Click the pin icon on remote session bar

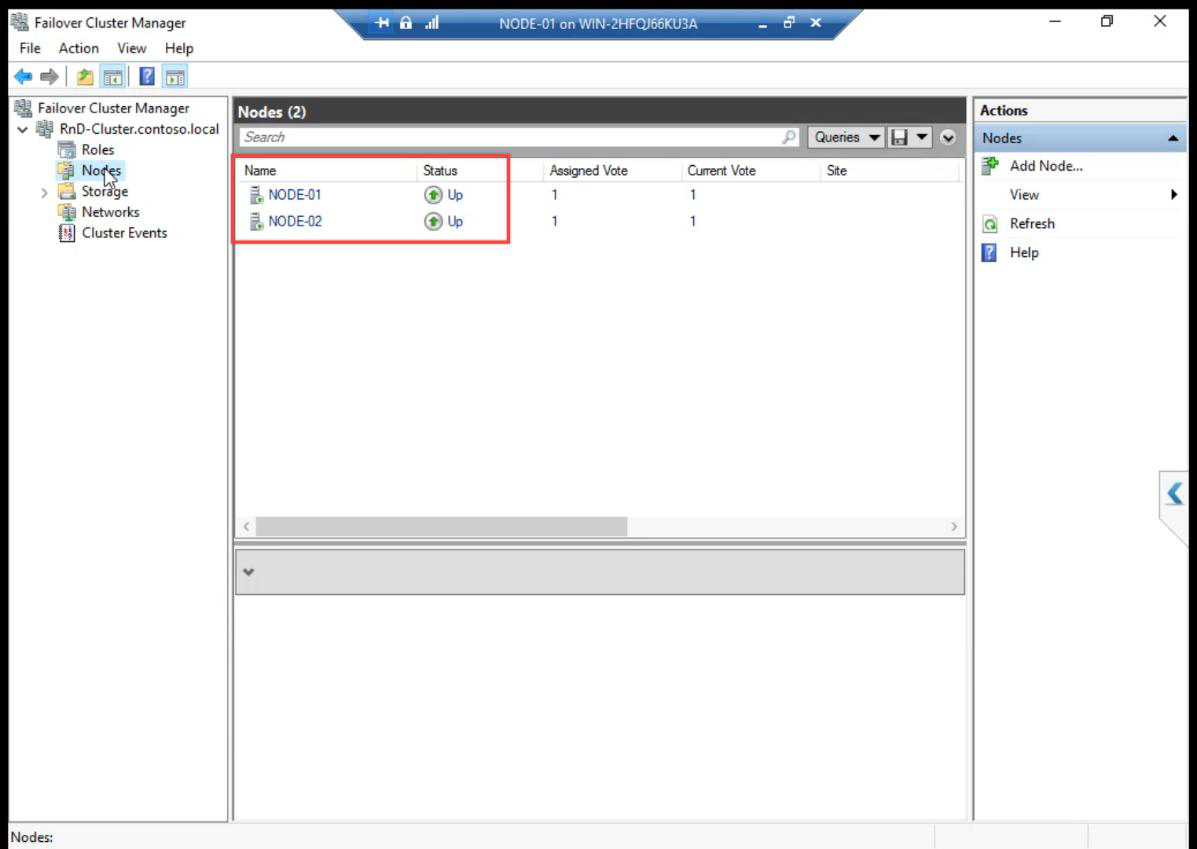(382, 23)
